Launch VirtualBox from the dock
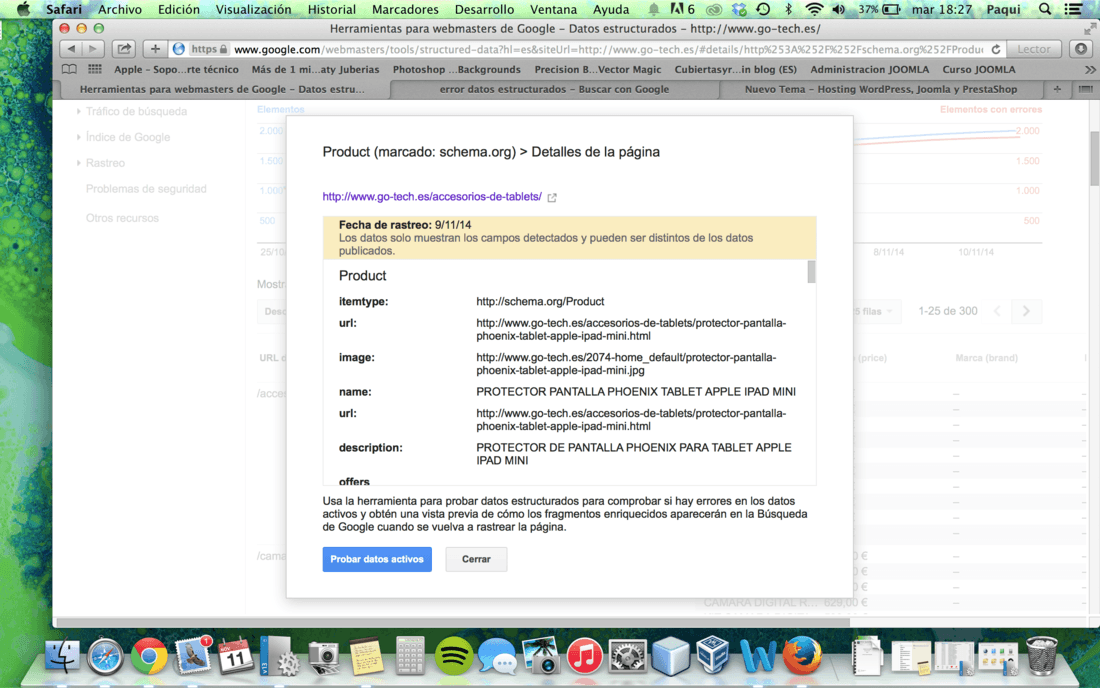The image size is (1100, 688). point(713,655)
